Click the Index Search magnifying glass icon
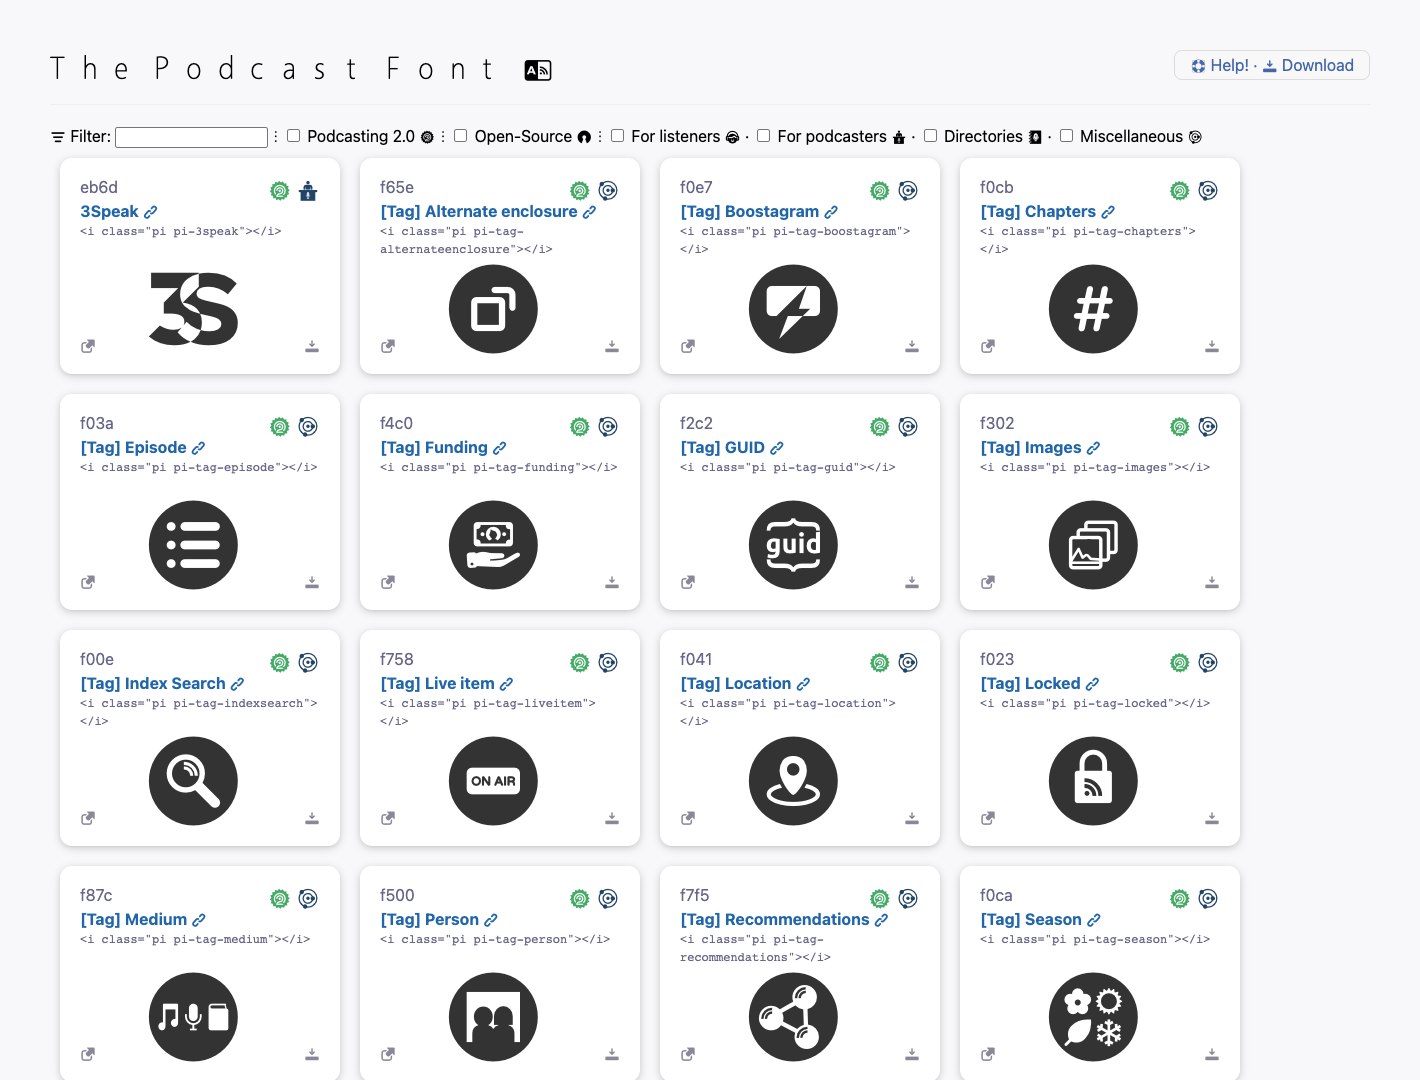This screenshot has width=1420, height=1080. (193, 781)
